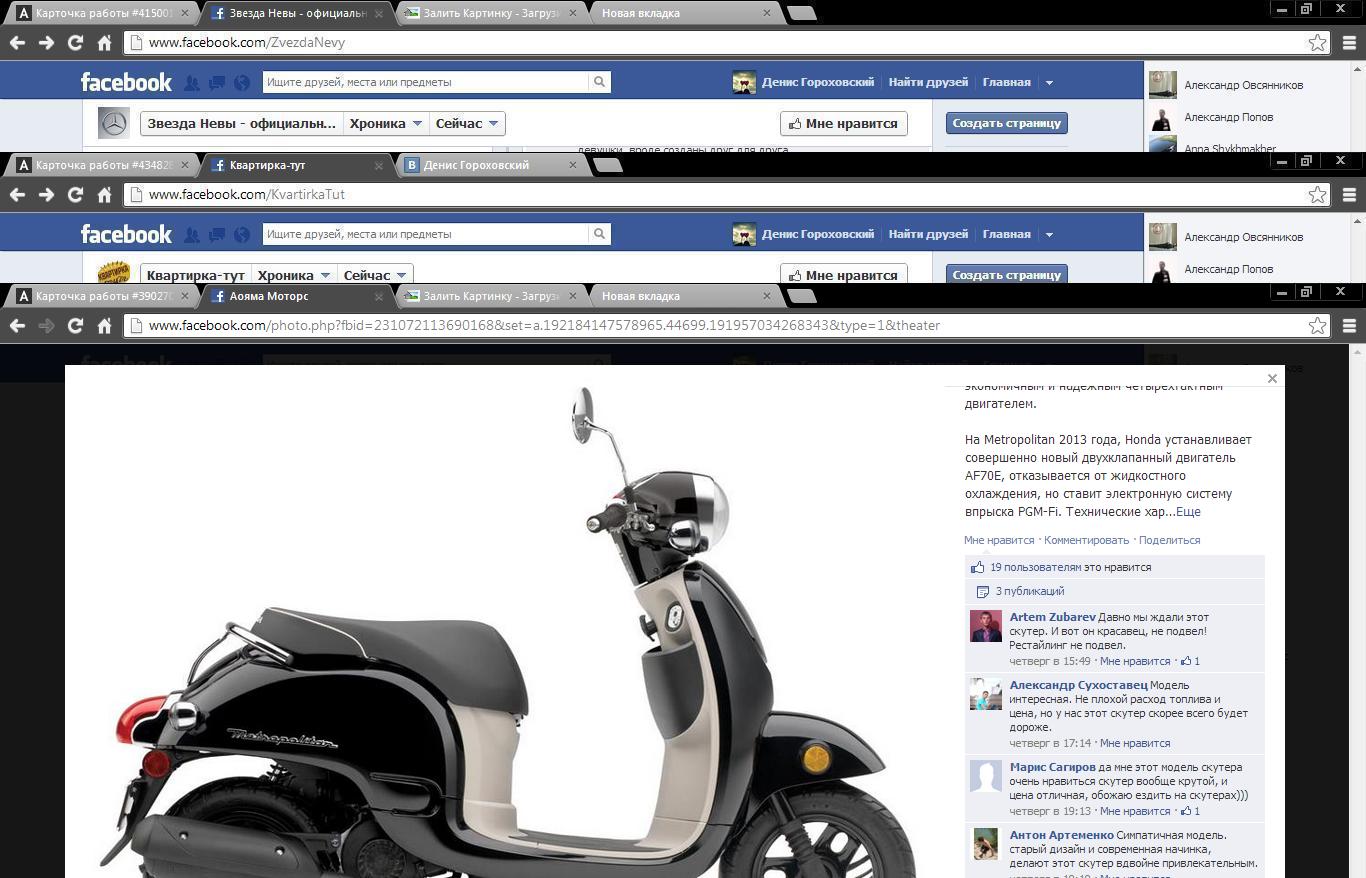Open Chrome home in Звезда Невы window
This screenshot has height=878, width=1366.
coord(104,43)
